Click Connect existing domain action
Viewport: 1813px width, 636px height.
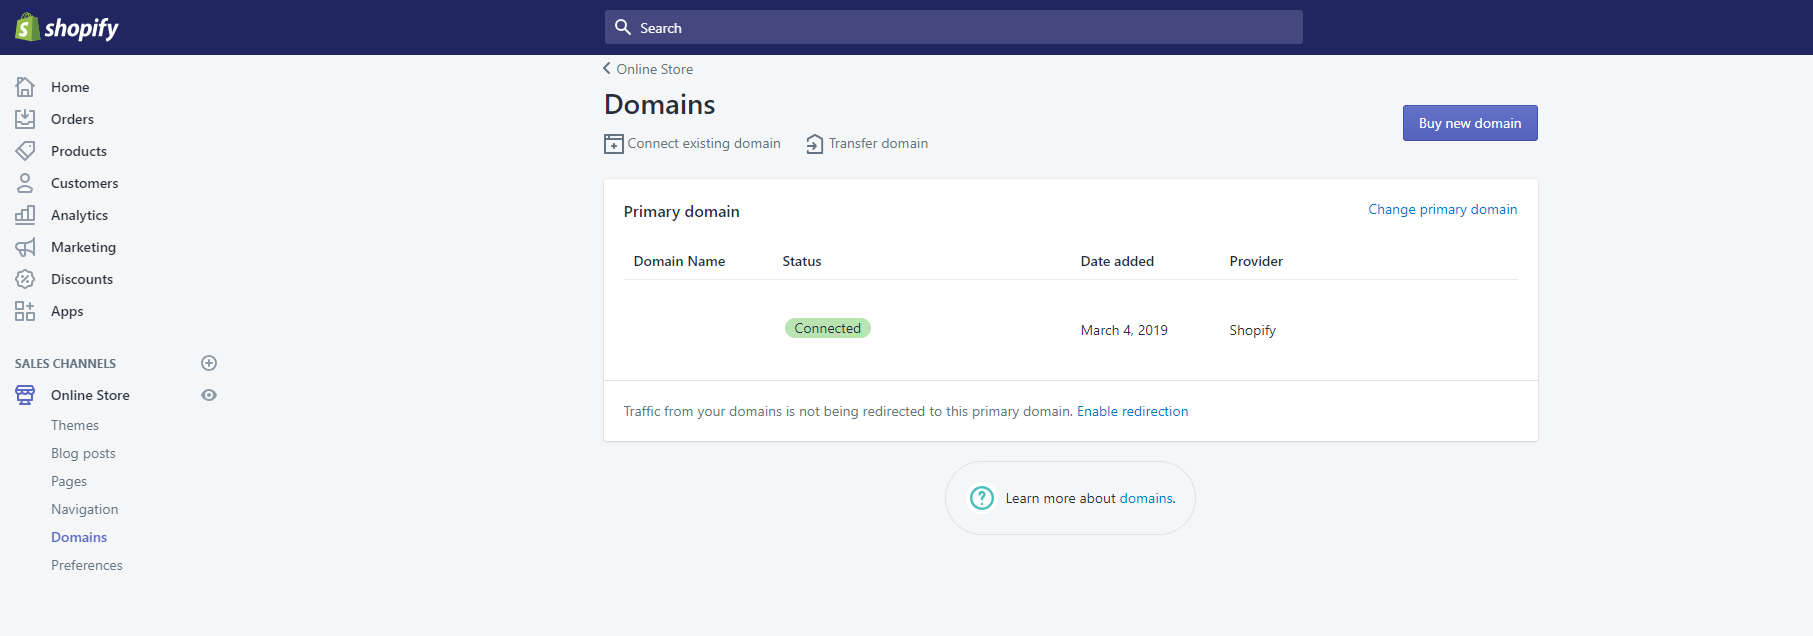(x=693, y=144)
